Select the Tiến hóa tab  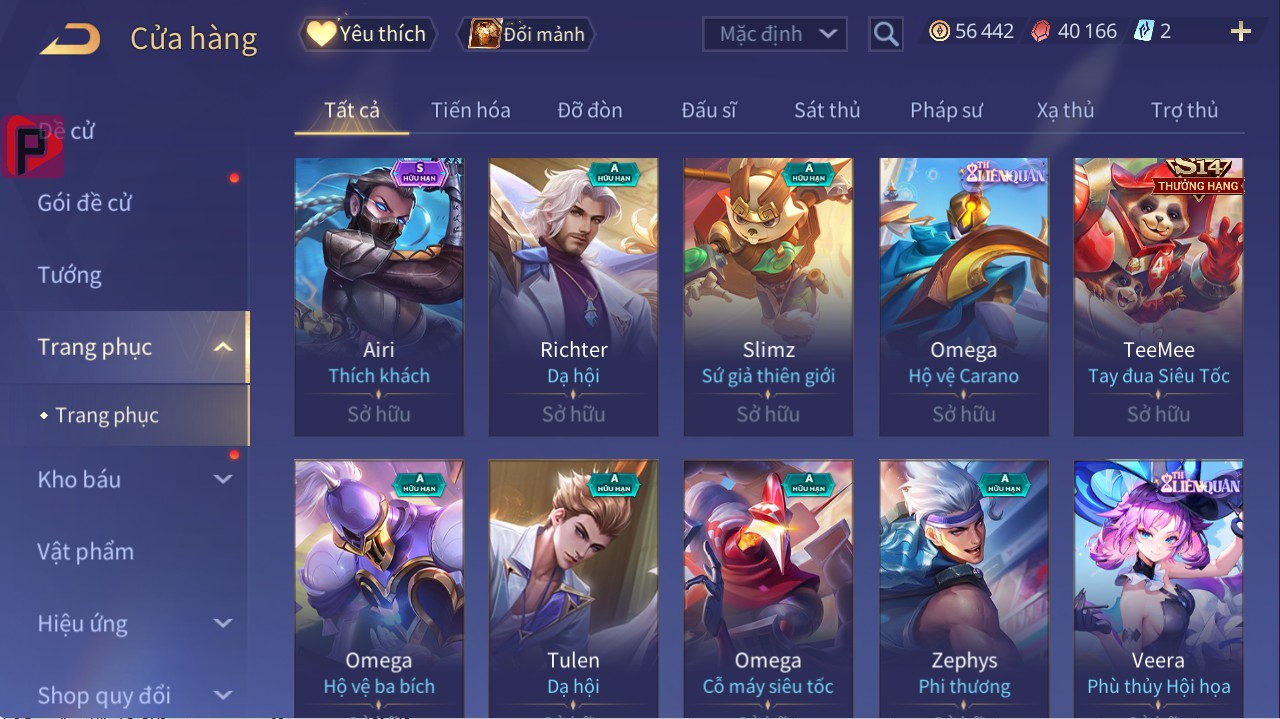click(470, 110)
